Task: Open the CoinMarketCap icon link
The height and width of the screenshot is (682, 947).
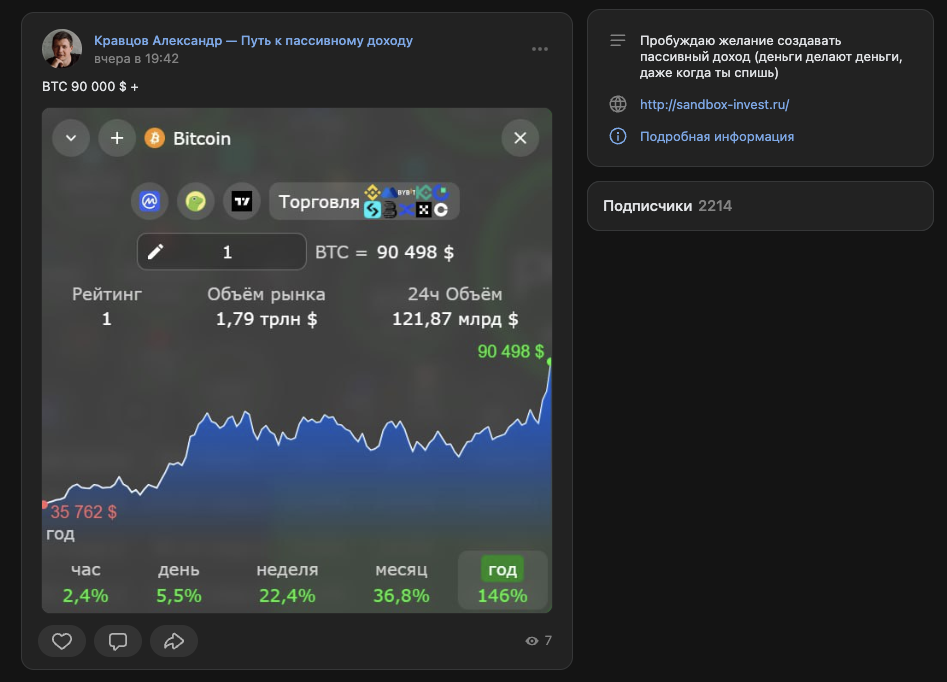Action: click(x=150, y=201)
